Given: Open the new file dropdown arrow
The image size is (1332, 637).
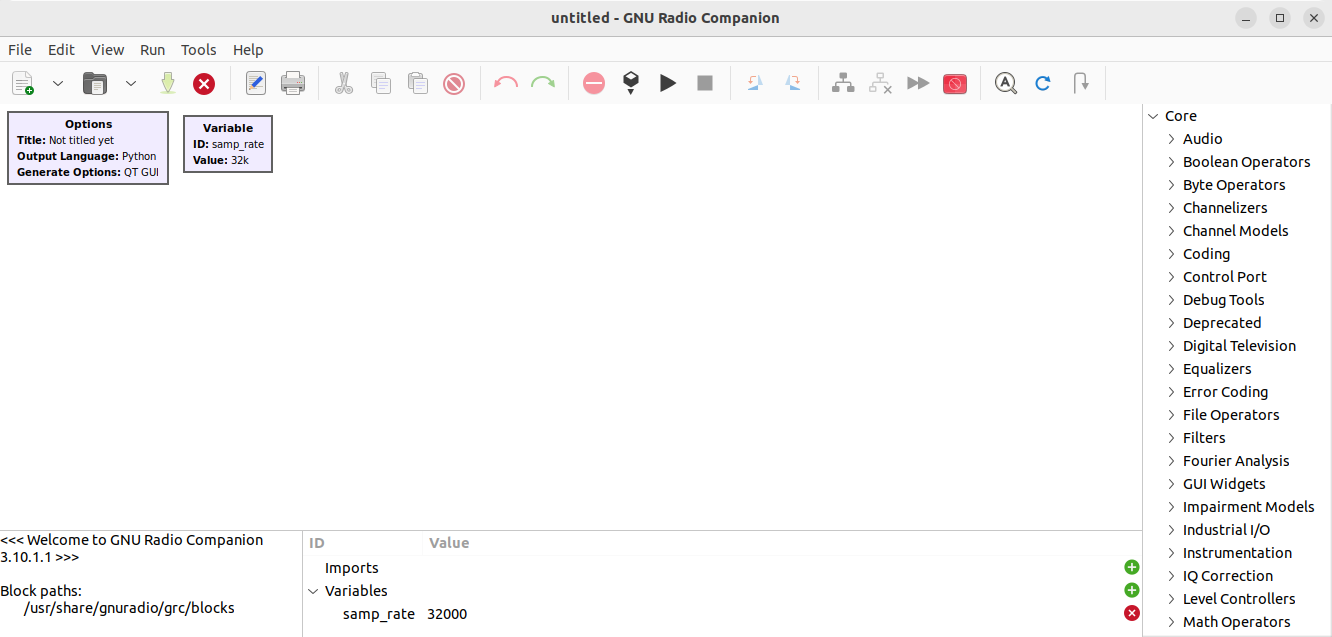Looking at the screenshot, I should (58, 84).
